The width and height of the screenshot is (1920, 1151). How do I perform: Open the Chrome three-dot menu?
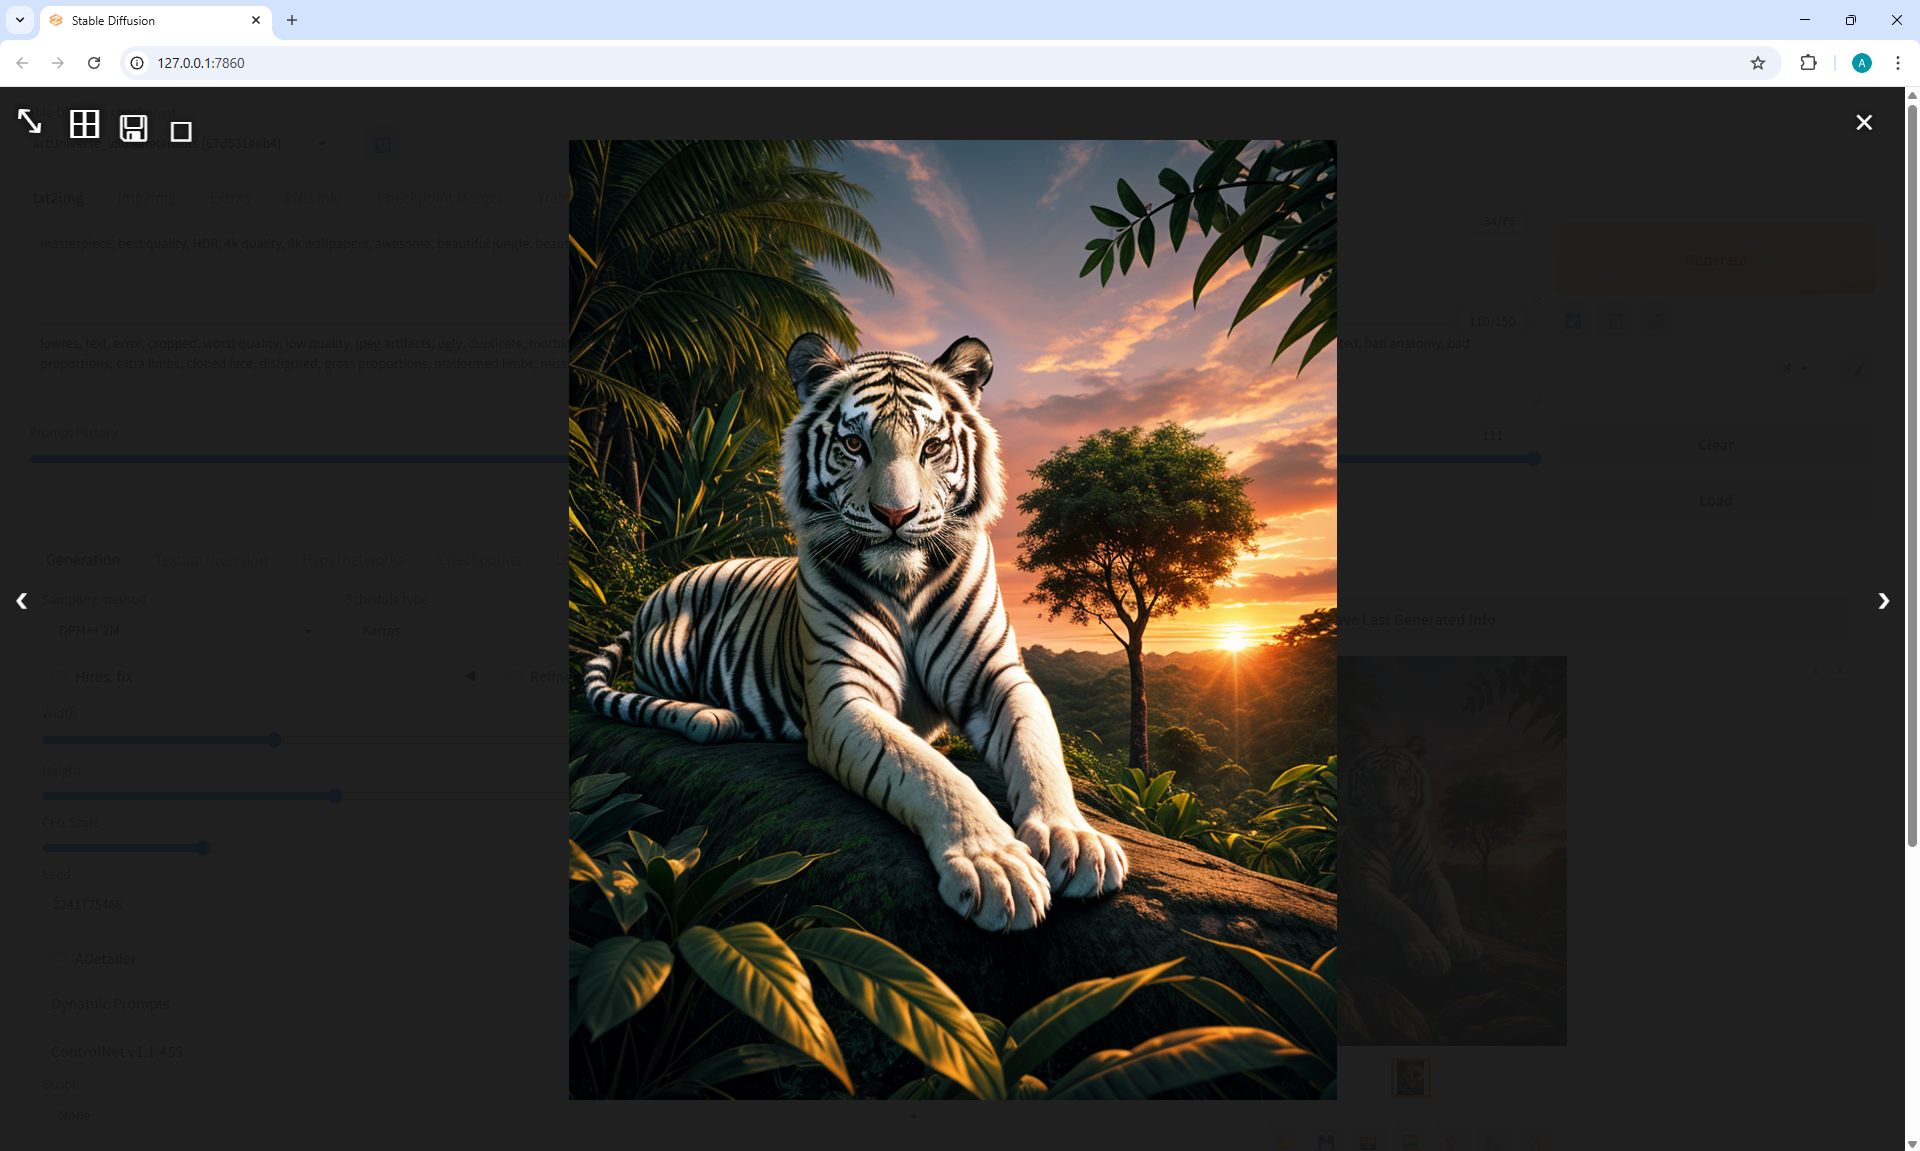(x=1898, y=63)
